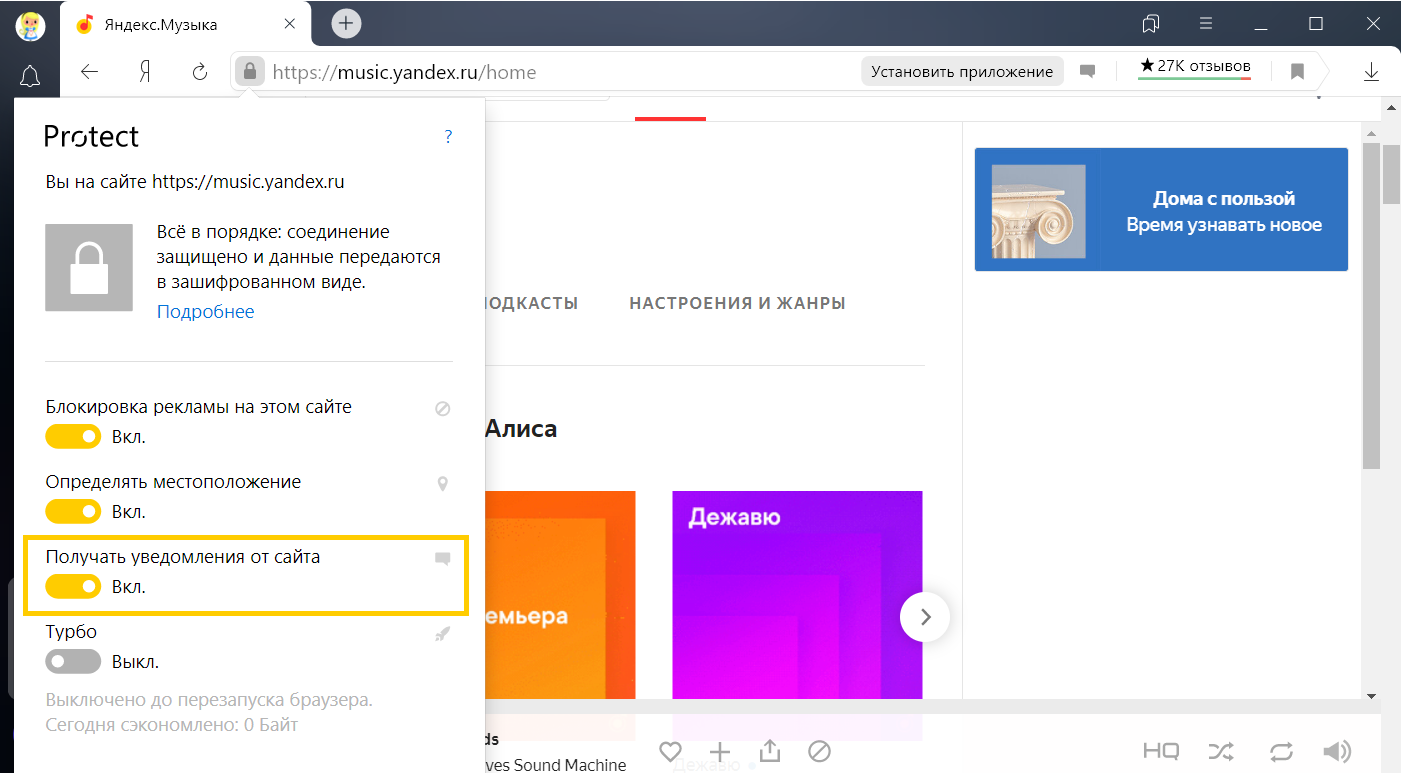This screenshot has height=773, width=1401.
Task: Open the downloads arrow icon
Action: (x=1371, y=72)
